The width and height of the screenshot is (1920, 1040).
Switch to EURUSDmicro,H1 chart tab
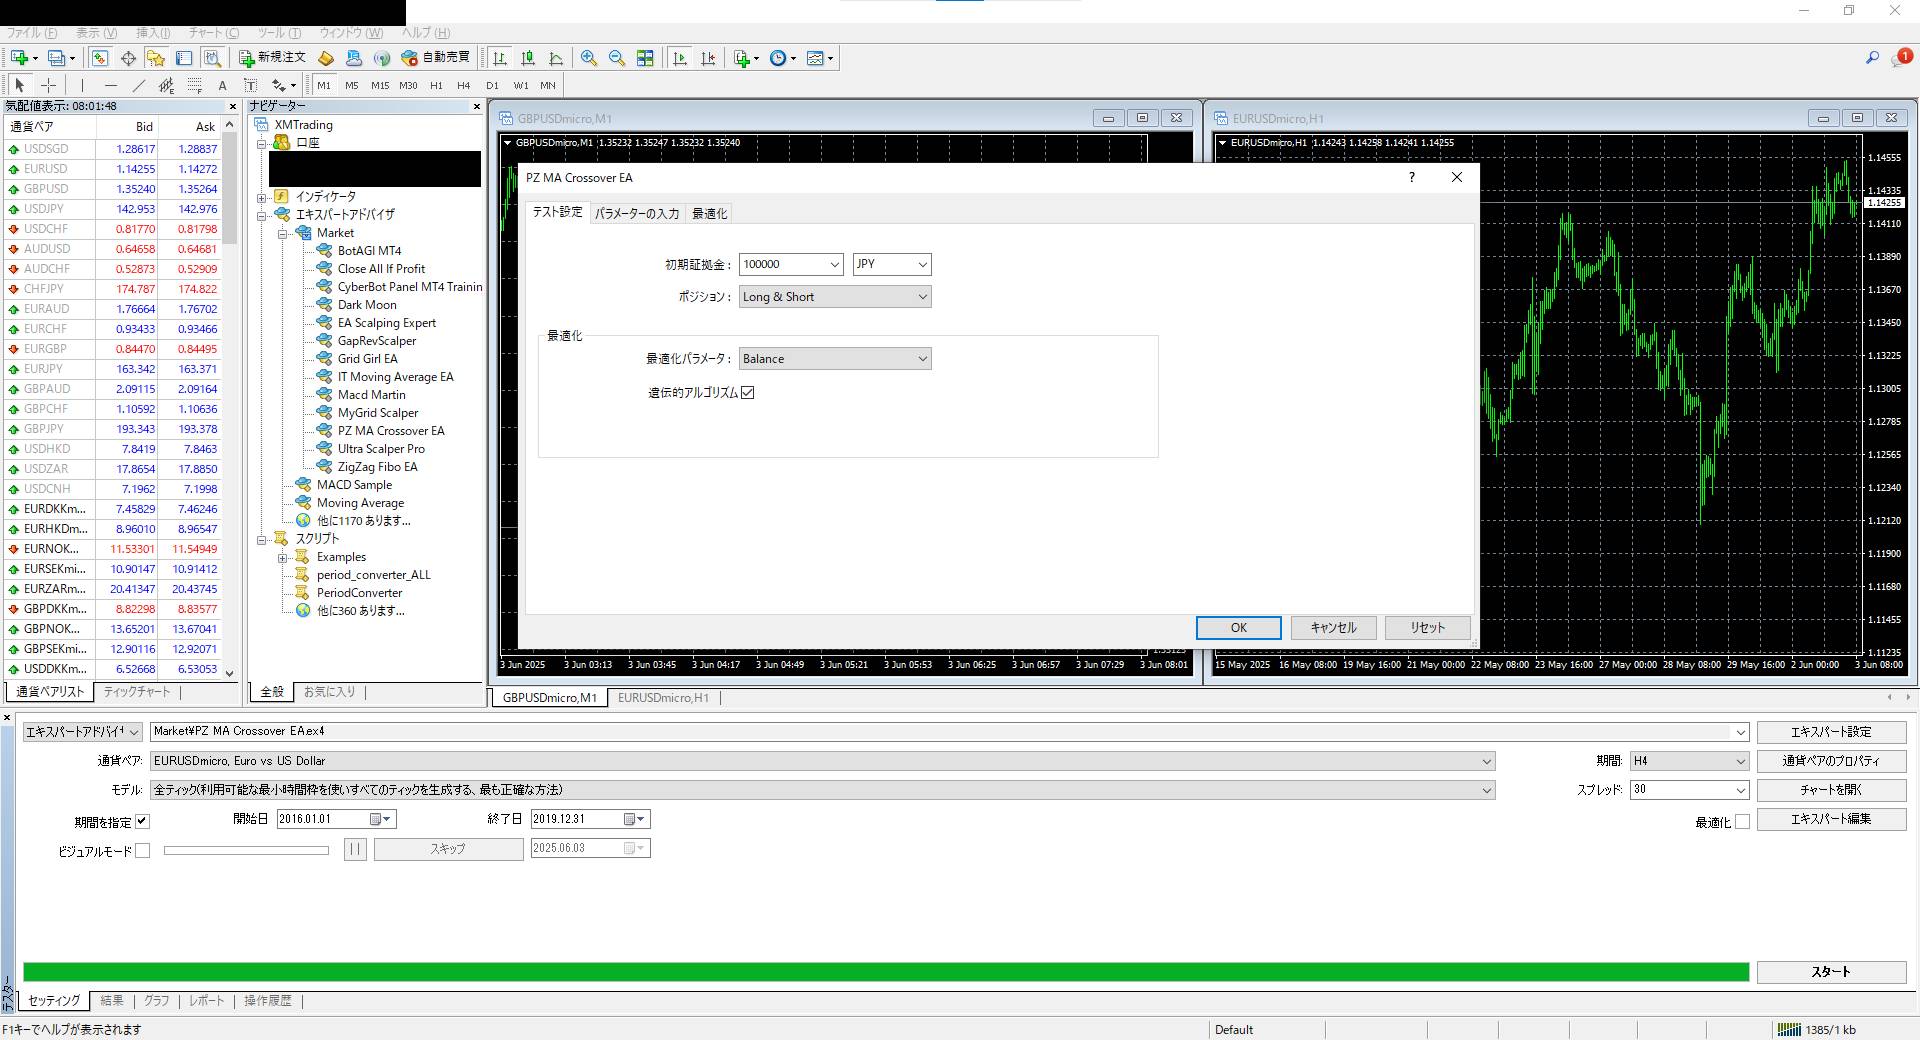[x=663, y=698]
